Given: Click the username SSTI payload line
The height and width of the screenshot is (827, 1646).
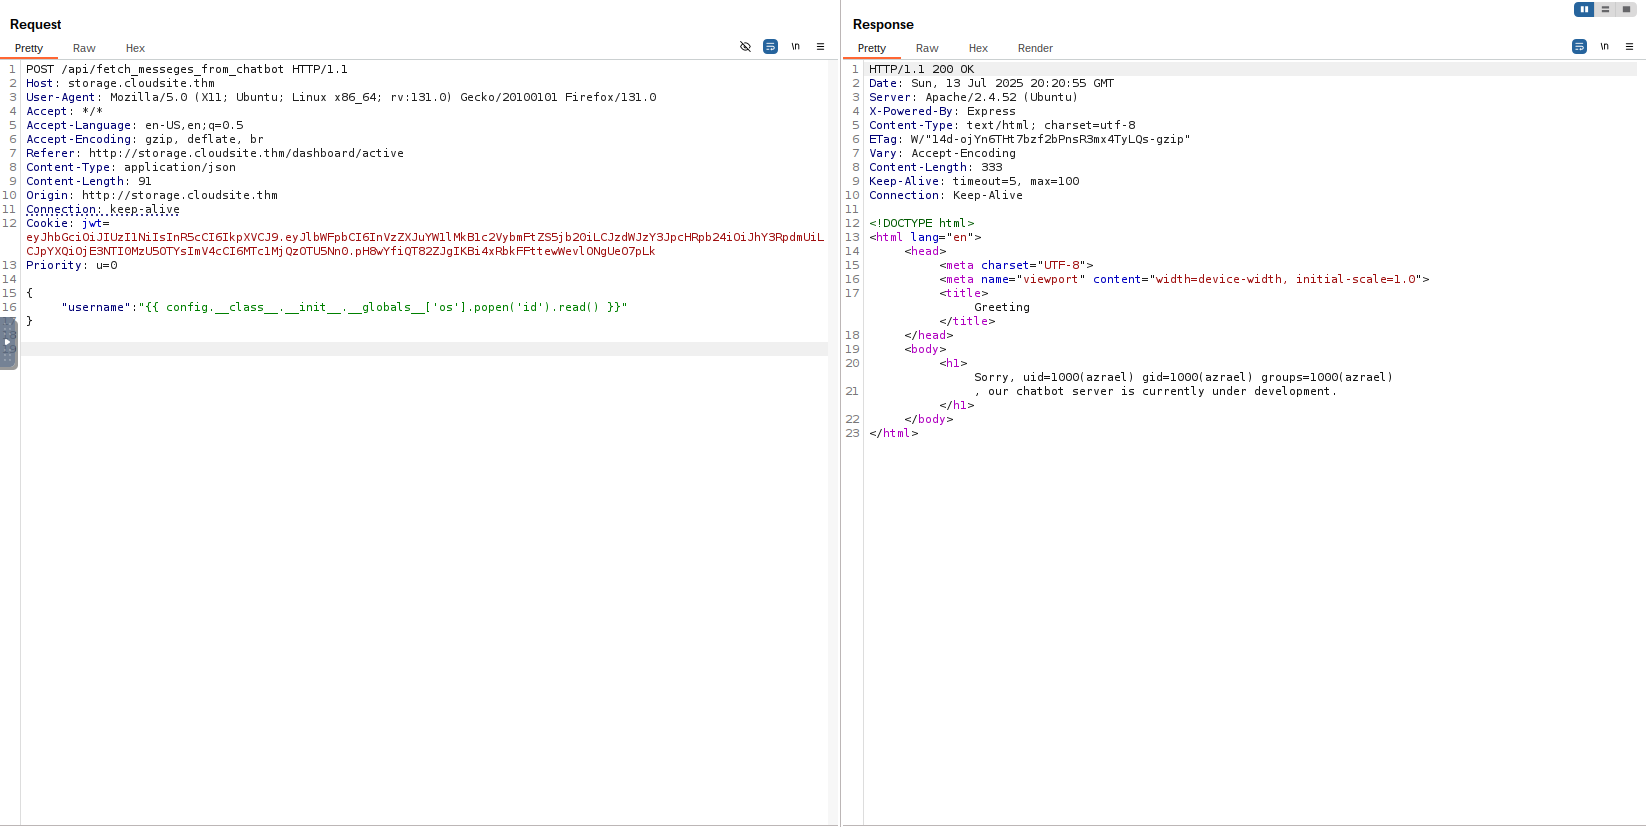Looking at the screenshot, I should pyautogui.click(x=344, y=307).
